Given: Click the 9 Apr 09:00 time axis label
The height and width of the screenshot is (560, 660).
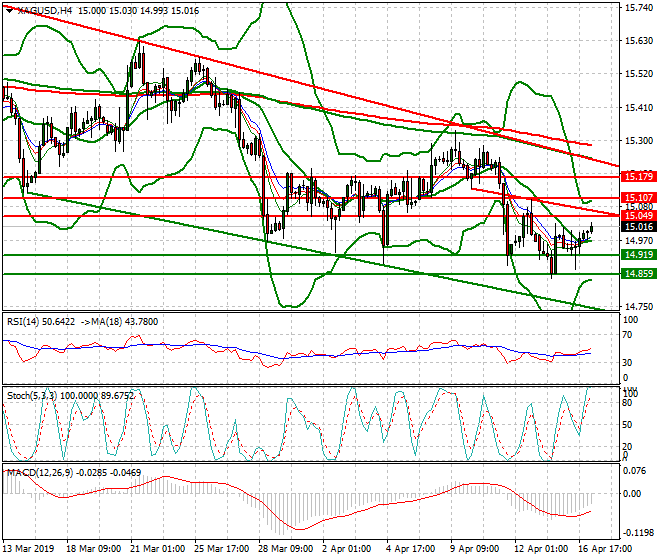Looking at the screenshot, I should pos(475,549).
